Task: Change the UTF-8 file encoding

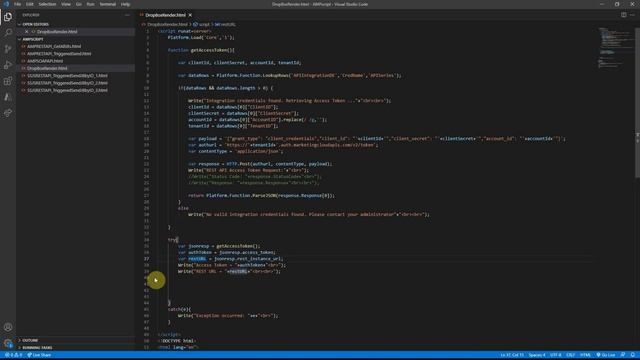Action: point(556,355)
